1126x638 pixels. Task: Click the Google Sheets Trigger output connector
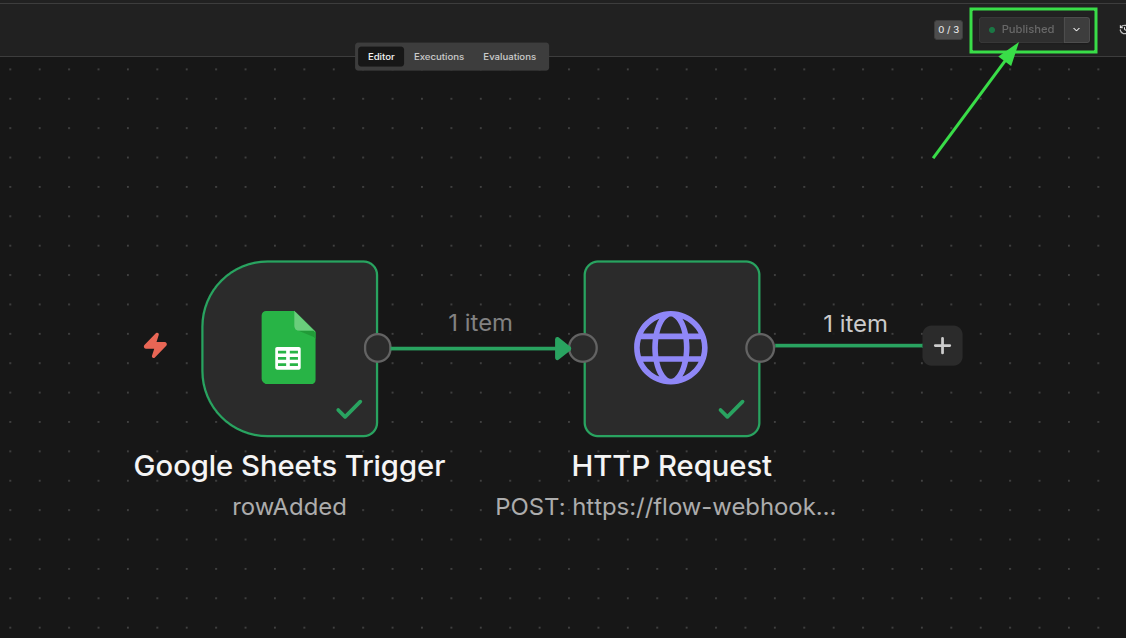click(x=377, y=348)
